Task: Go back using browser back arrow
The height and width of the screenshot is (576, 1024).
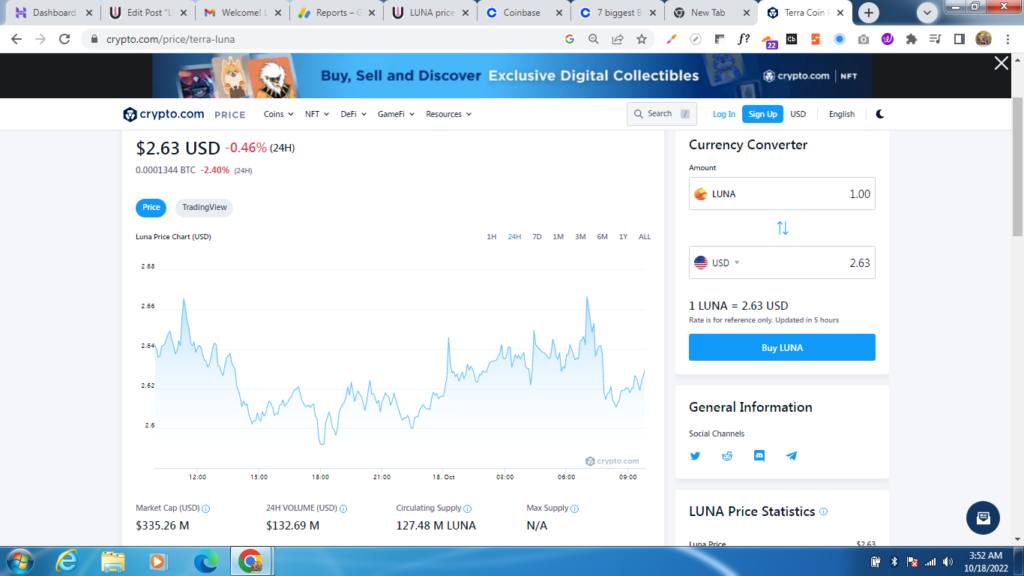Action: [x=16, y=39]
